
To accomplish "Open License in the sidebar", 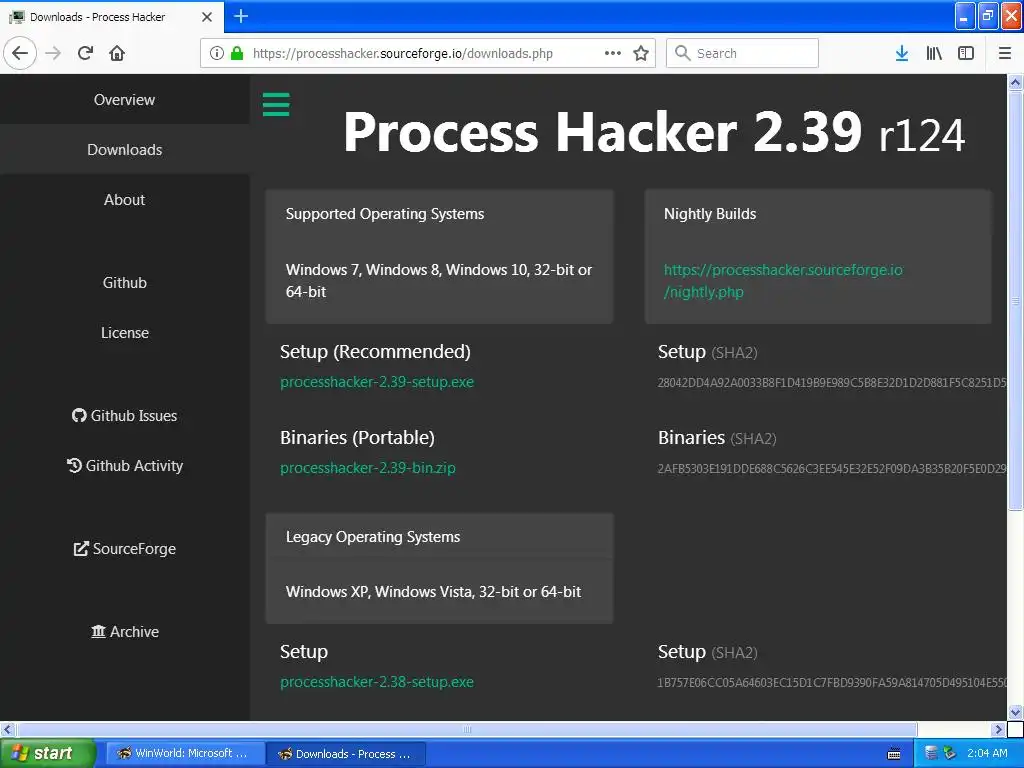I will point(124,333).
